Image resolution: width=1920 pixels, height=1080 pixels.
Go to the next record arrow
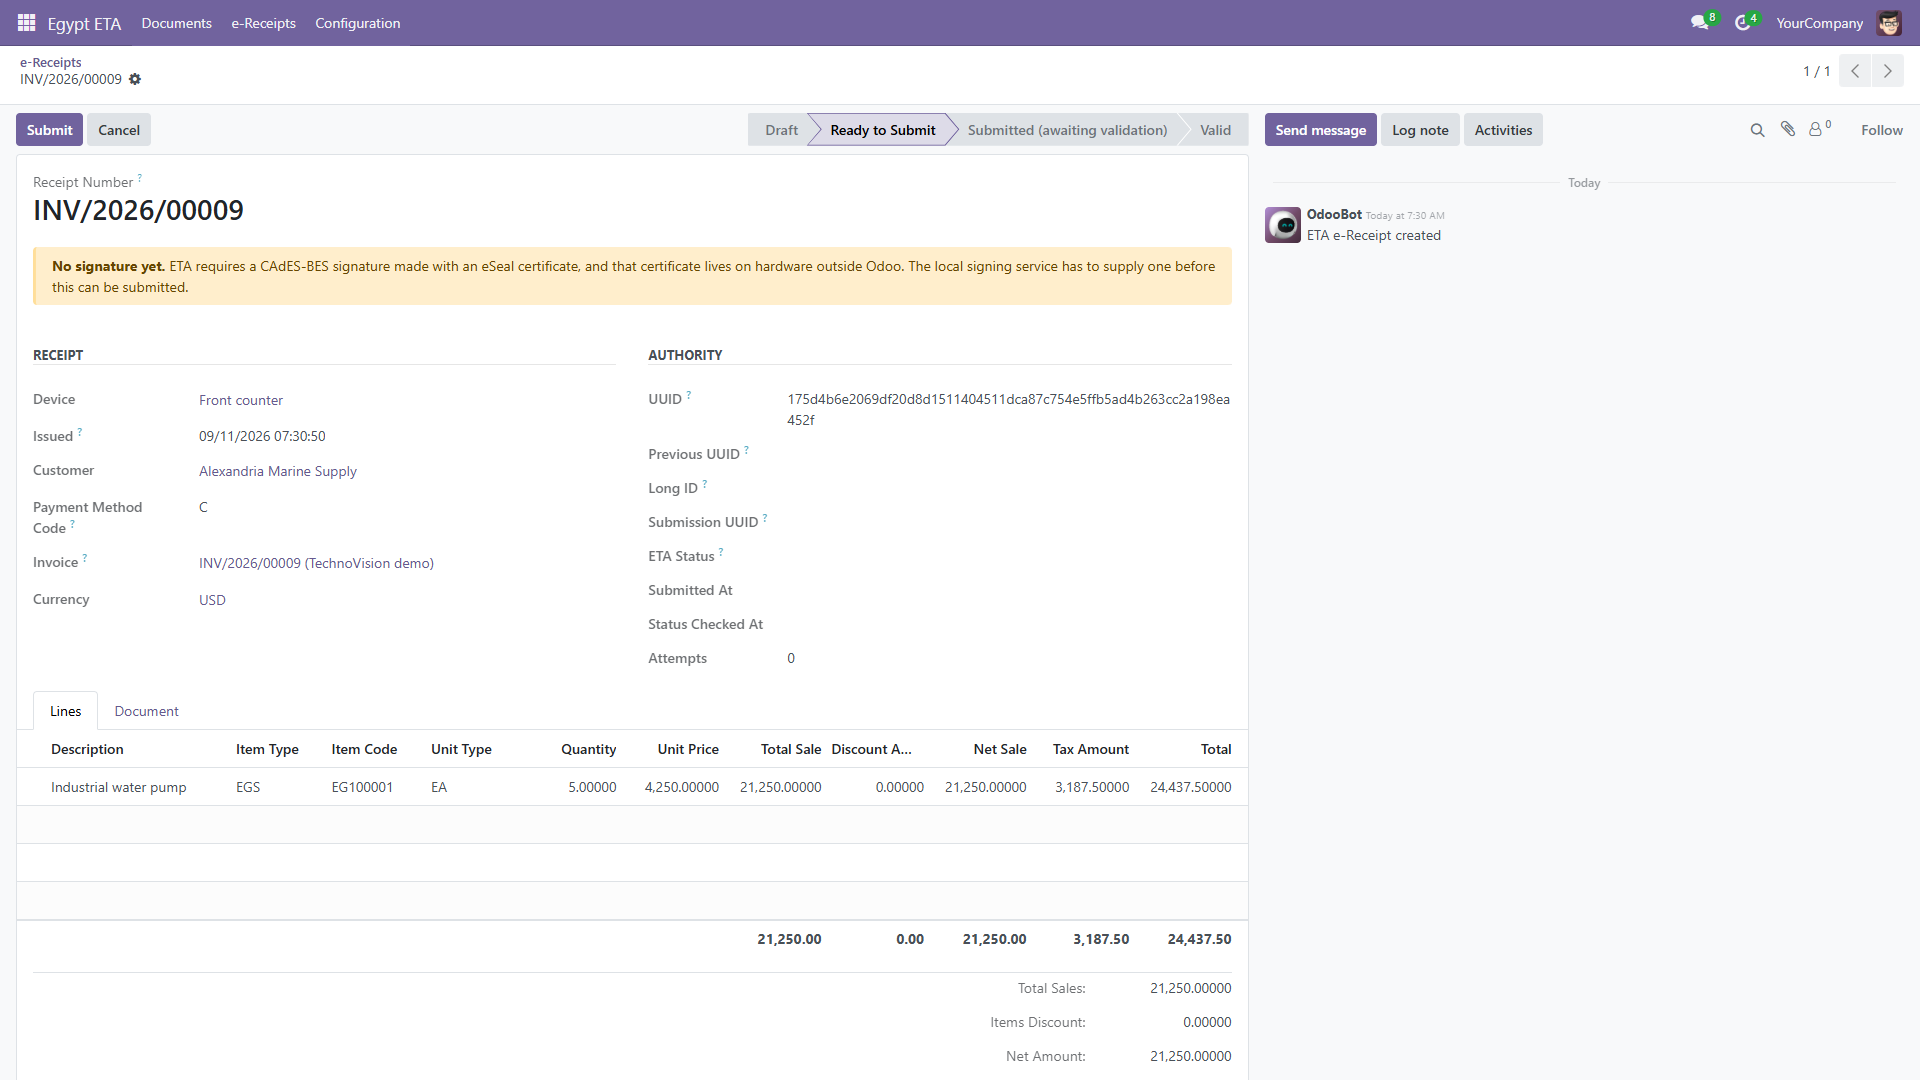pos(1888,71)
